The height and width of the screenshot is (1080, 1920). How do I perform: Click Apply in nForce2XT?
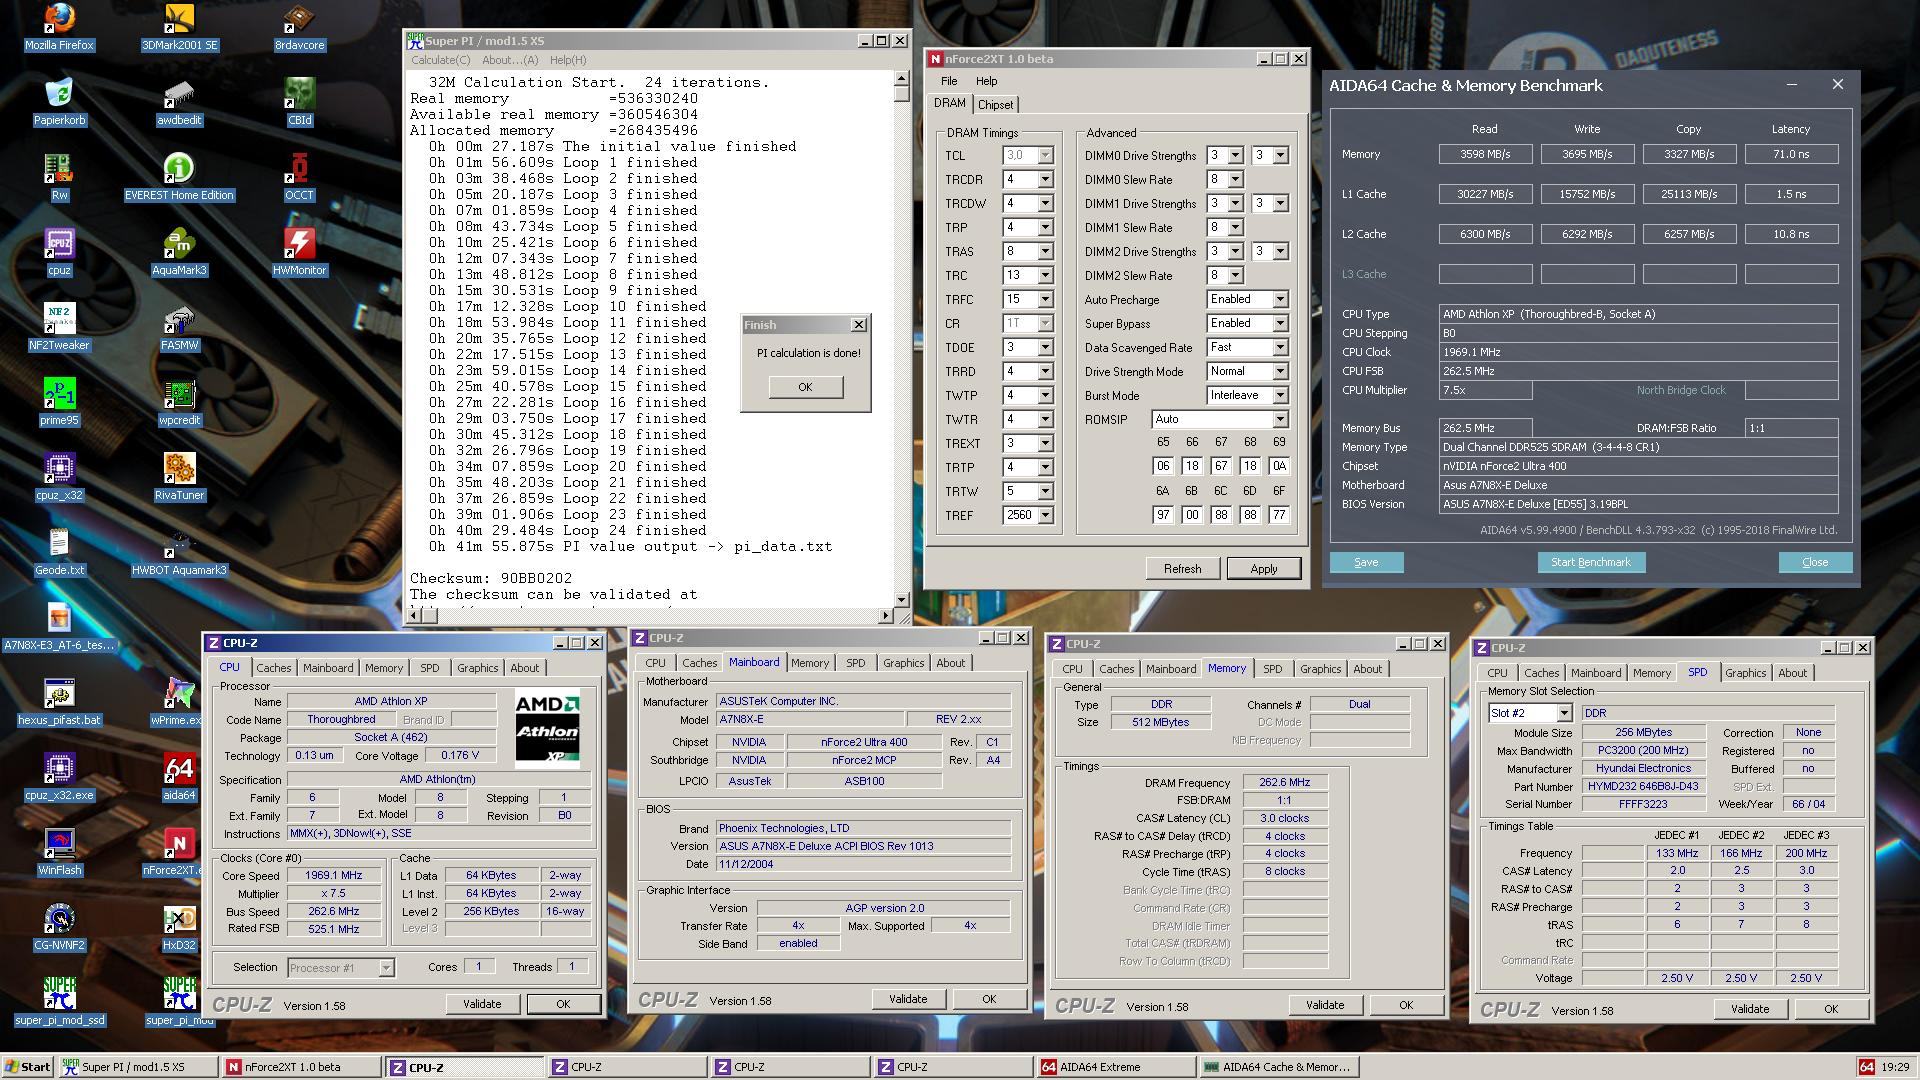tap(1263, 569)
